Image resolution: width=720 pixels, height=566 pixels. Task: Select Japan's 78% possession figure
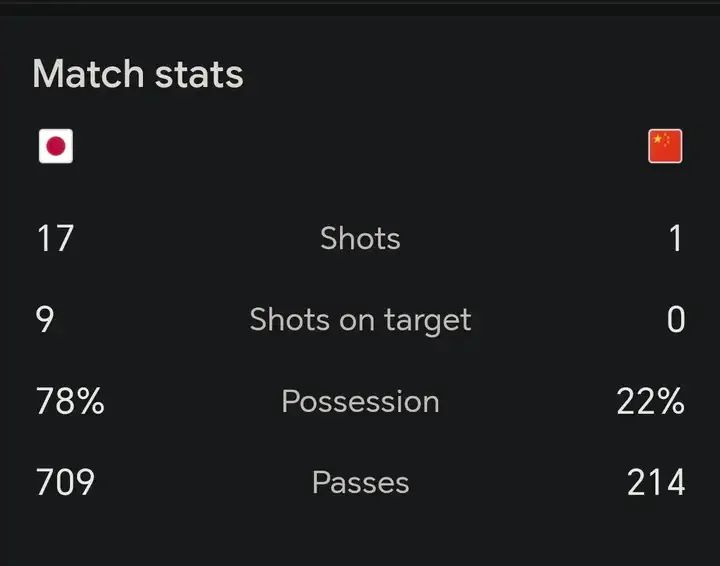70,401
